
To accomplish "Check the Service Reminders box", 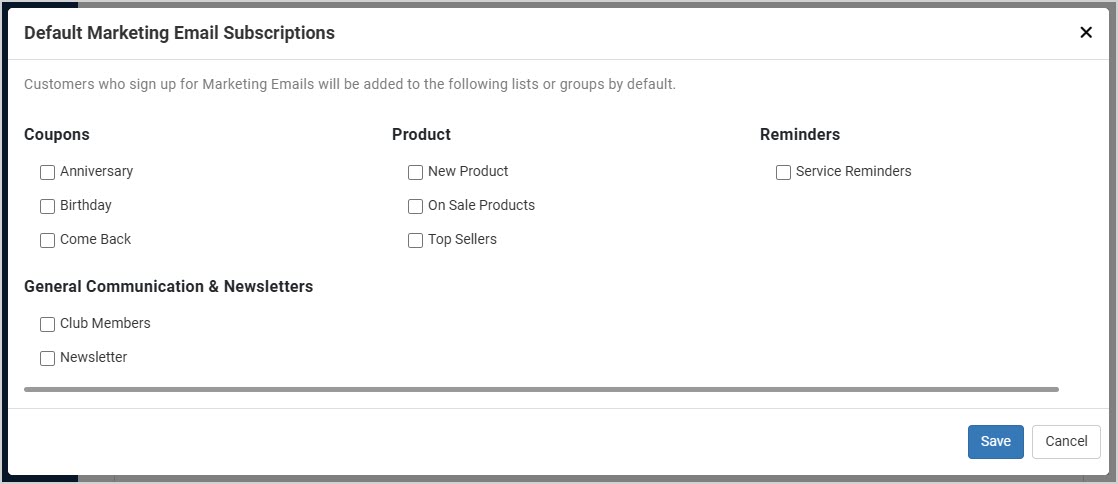I will (x=783, y=173).
